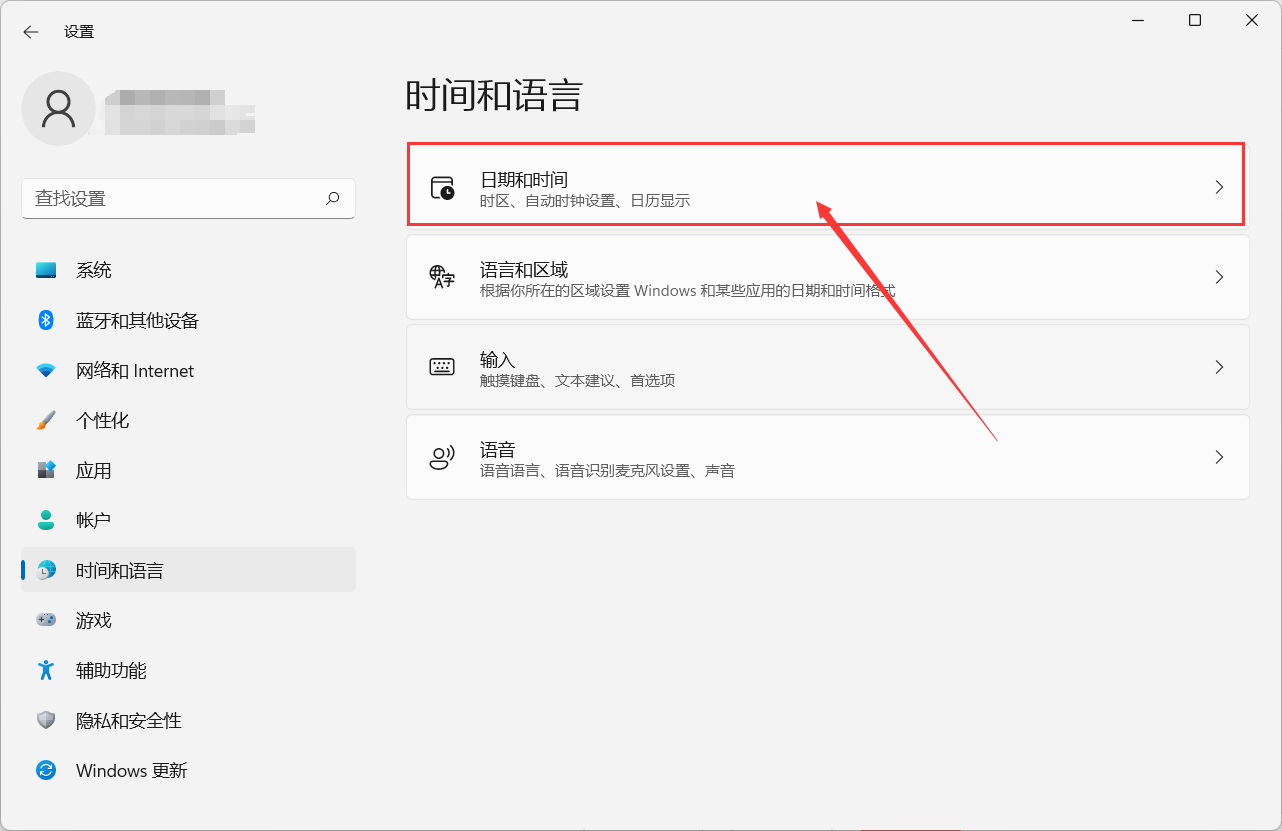The image size is (1282, 831).
Task: Open 游戏 settings page
Action: tap(188, 620)
